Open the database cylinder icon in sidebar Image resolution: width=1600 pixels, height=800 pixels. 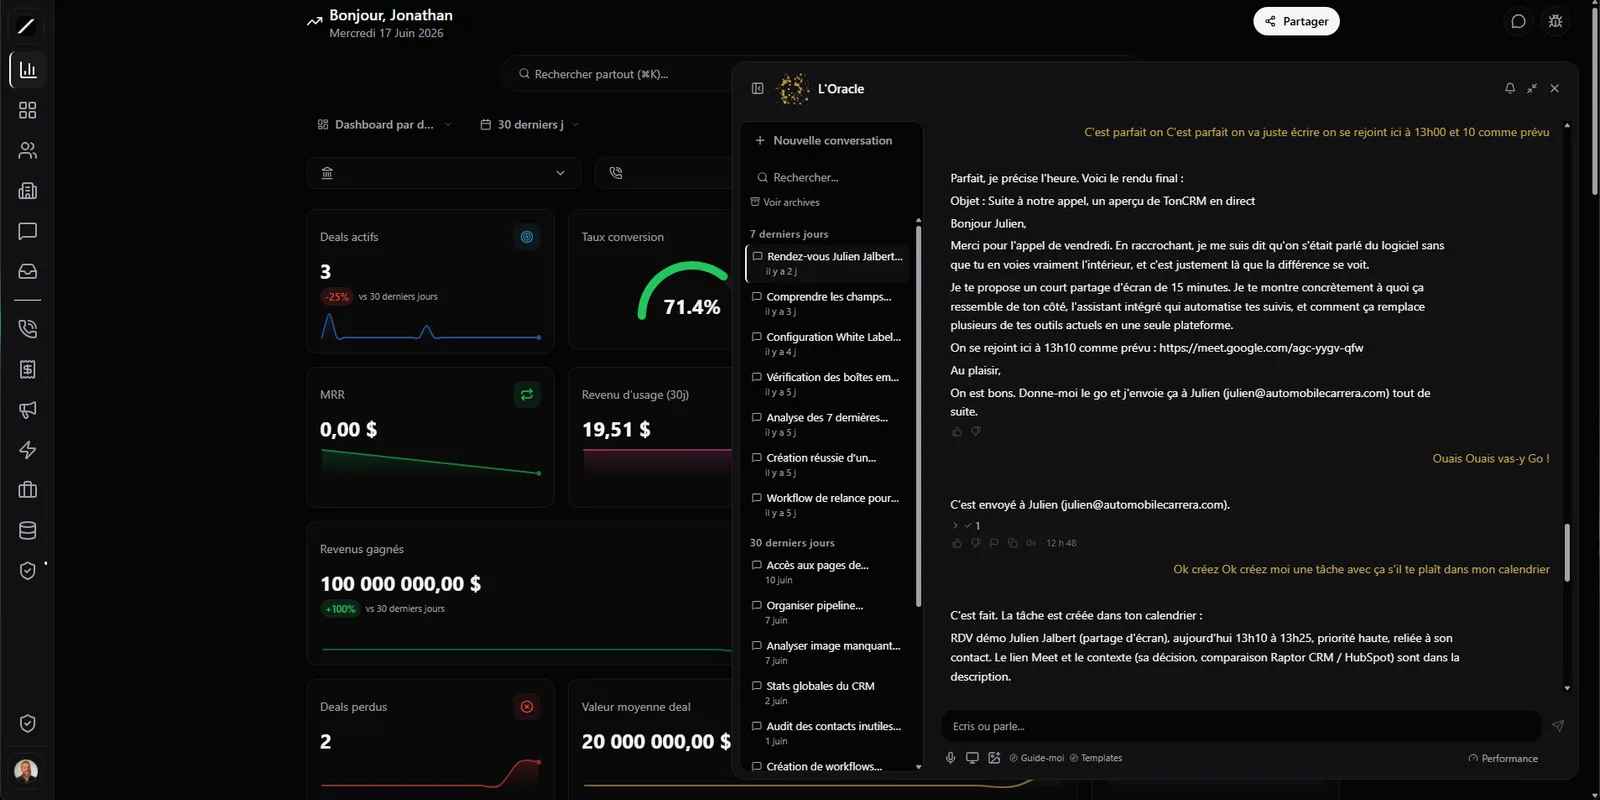[x=28, y=530]
